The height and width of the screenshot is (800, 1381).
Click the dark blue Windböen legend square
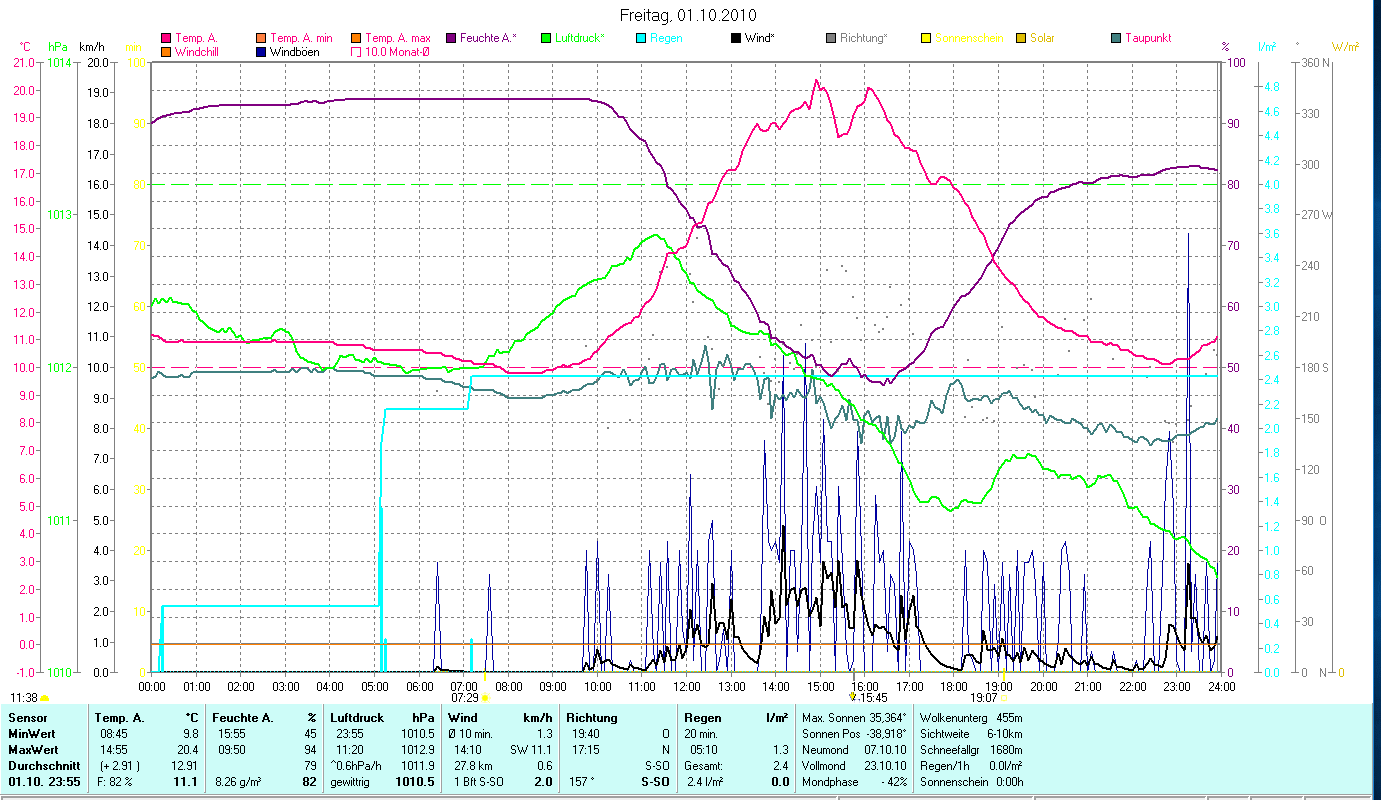tap(261, 52)
